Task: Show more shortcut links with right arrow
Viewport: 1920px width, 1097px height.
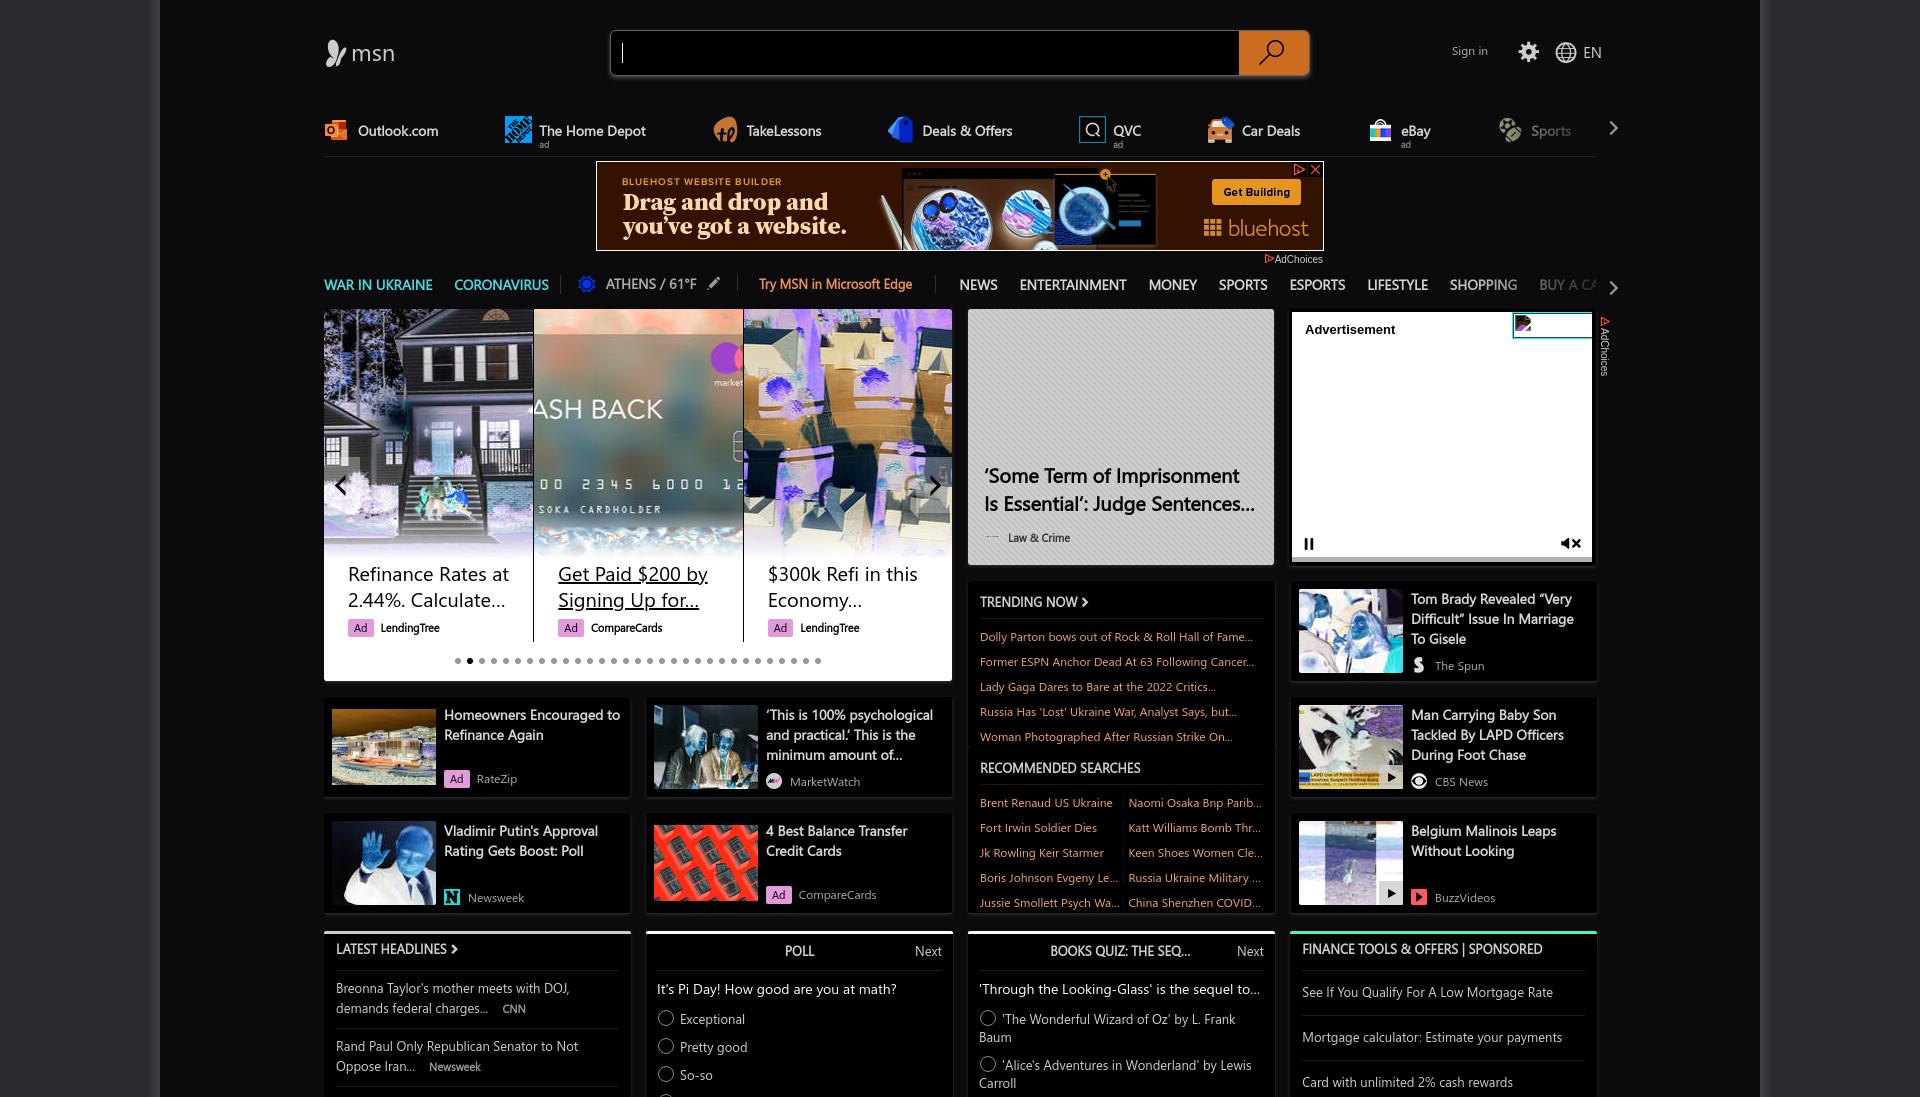Action: tap(1613, 129)
